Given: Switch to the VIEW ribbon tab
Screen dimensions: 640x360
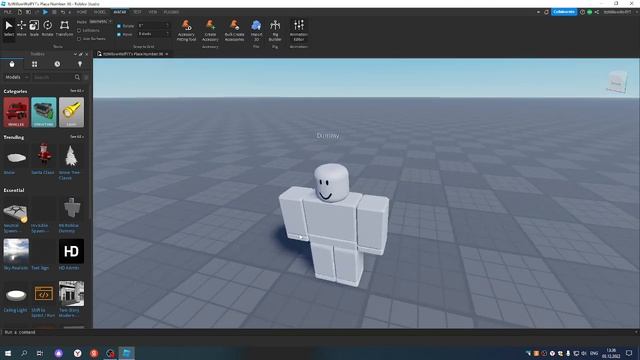Looking at the screenshot, I should coord(153,12).
